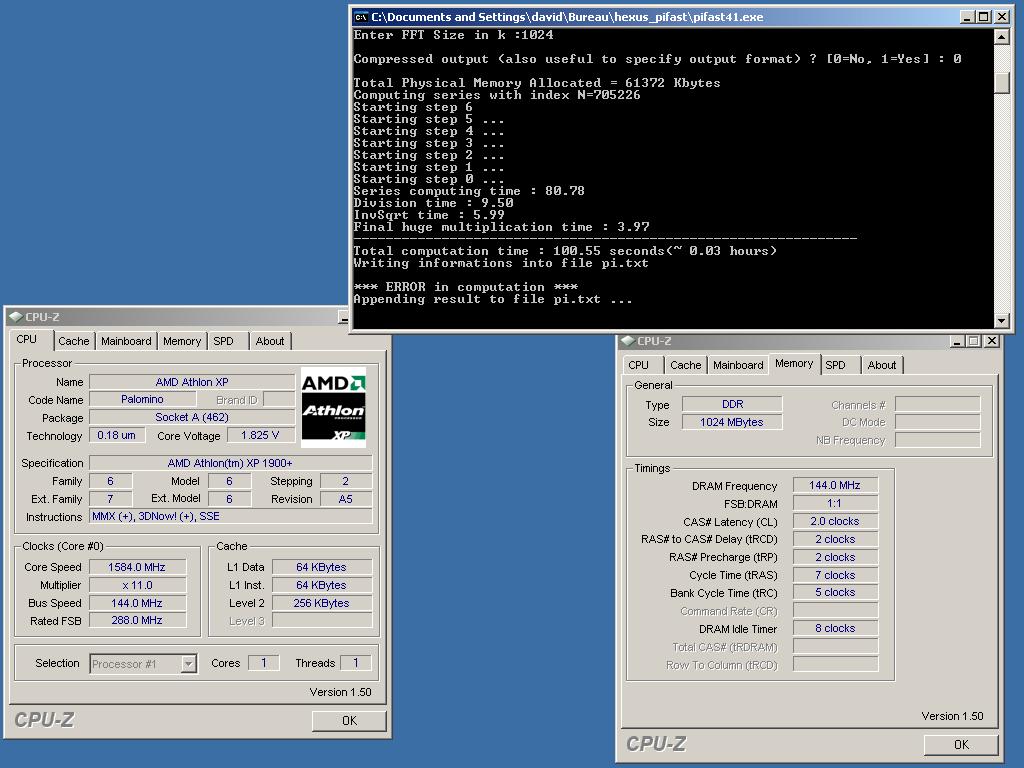Click the FSB:DRAM ratio value 1:1
The image size is (1024, 768).
click(x=835, y=503)
